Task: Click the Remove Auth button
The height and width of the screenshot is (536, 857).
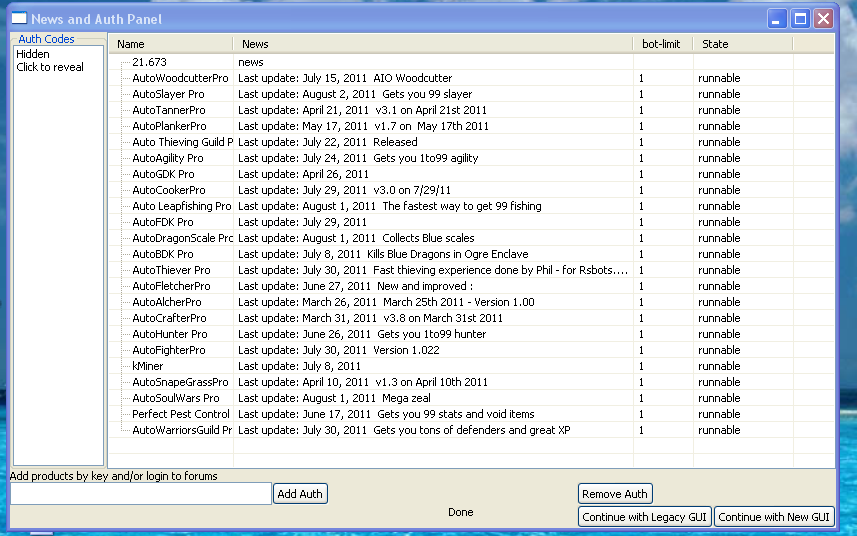Action: pyautogui.click(x=615, y=494)
